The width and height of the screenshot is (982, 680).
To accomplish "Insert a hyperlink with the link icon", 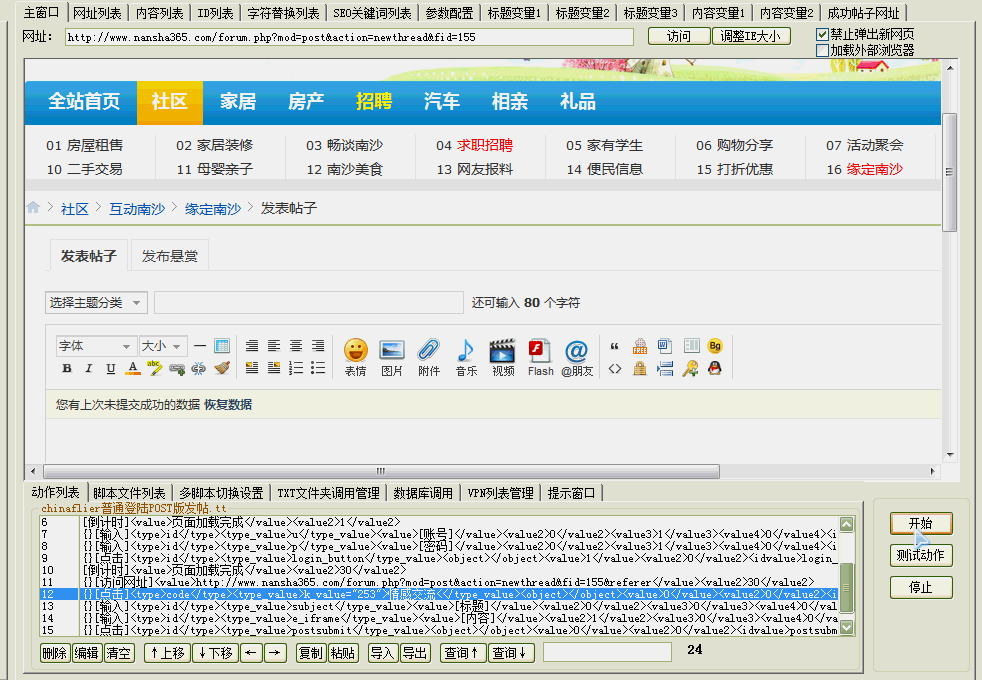I will 177,369.
